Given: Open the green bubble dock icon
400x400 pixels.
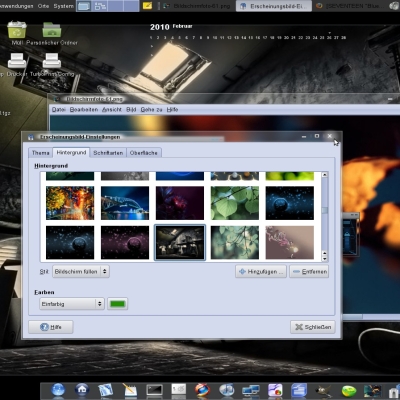Looking at the screenshot, I should [x=349, y=390].
